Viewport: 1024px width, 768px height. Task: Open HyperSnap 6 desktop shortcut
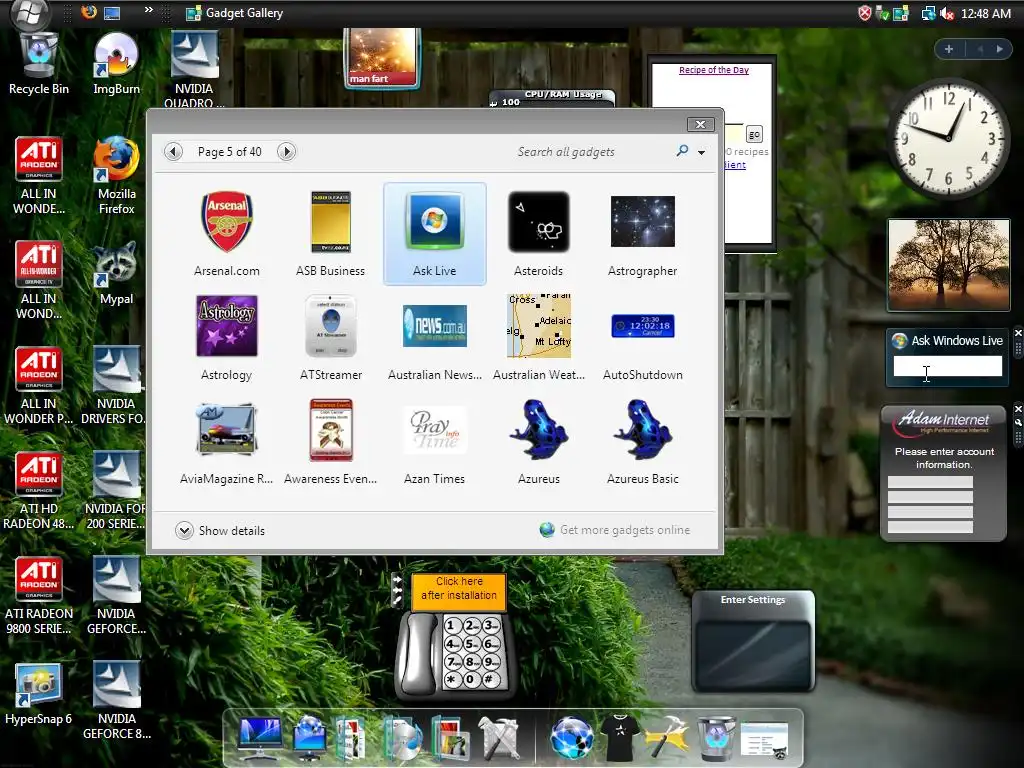[39, 695]
